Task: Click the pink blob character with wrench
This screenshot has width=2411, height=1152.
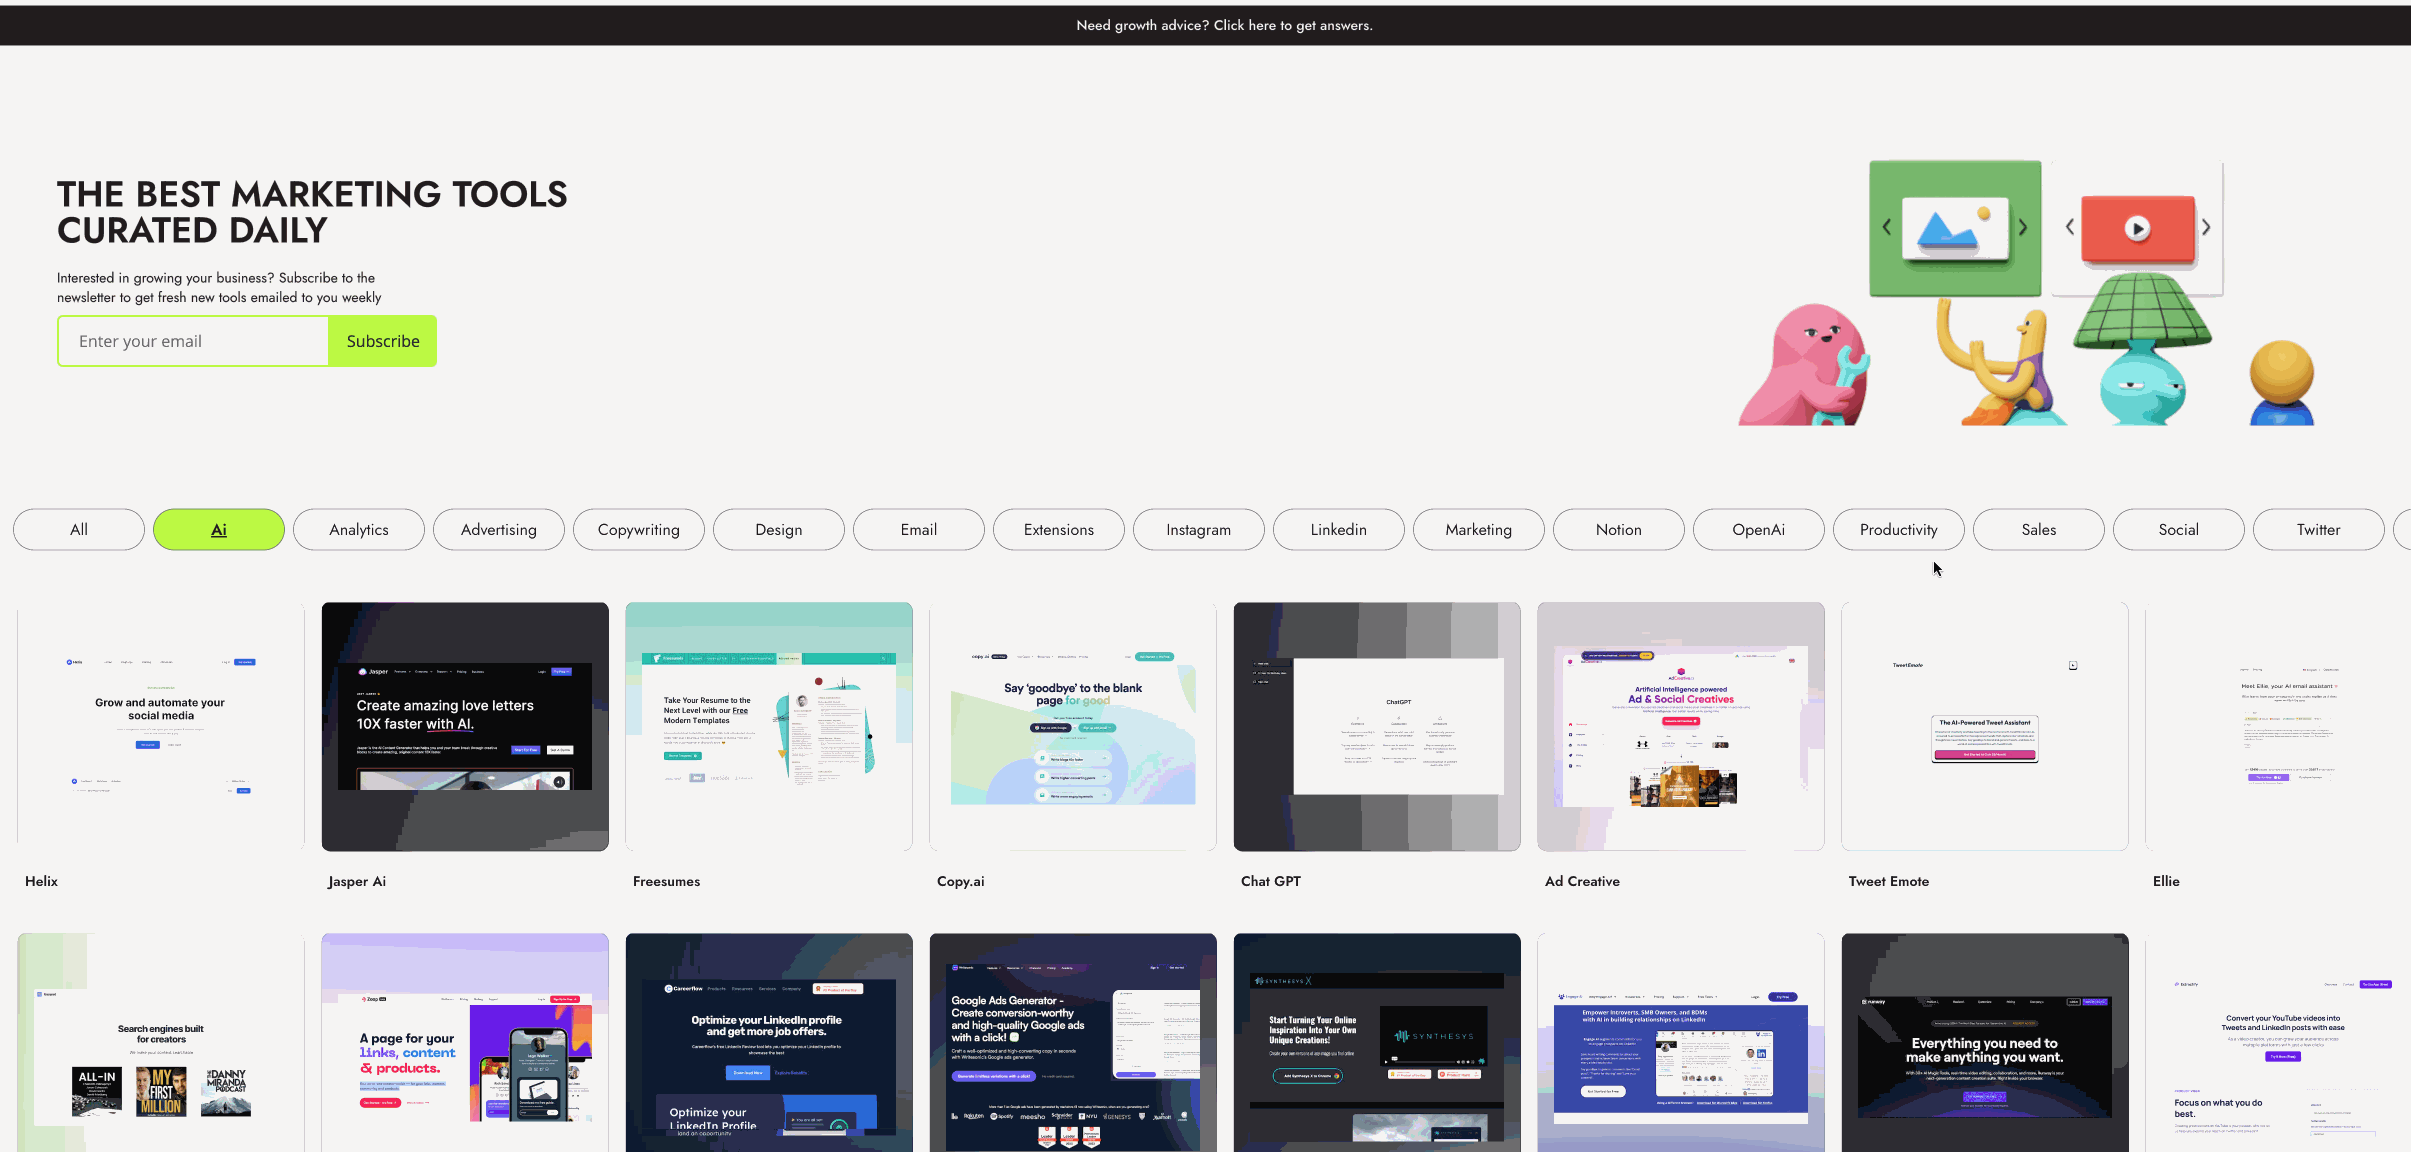Action: click(1806, 368)
